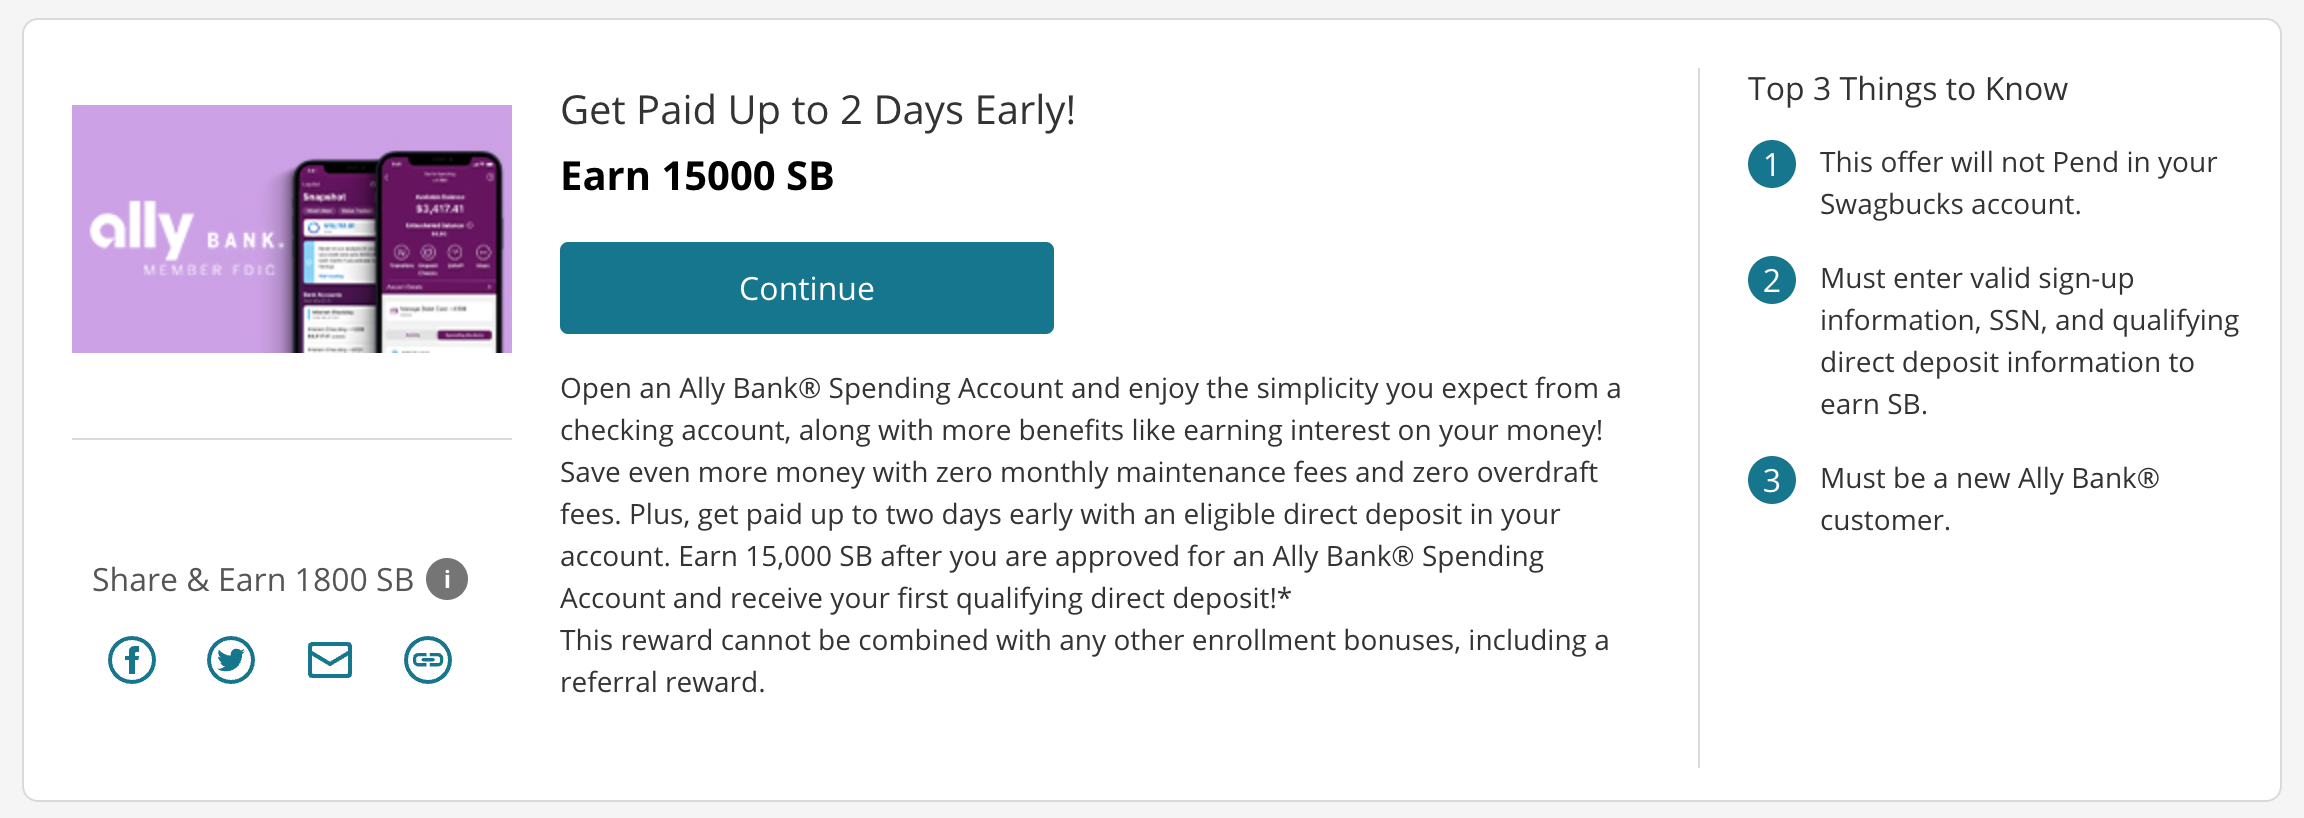Share the offer via email envelope icon

330,660
